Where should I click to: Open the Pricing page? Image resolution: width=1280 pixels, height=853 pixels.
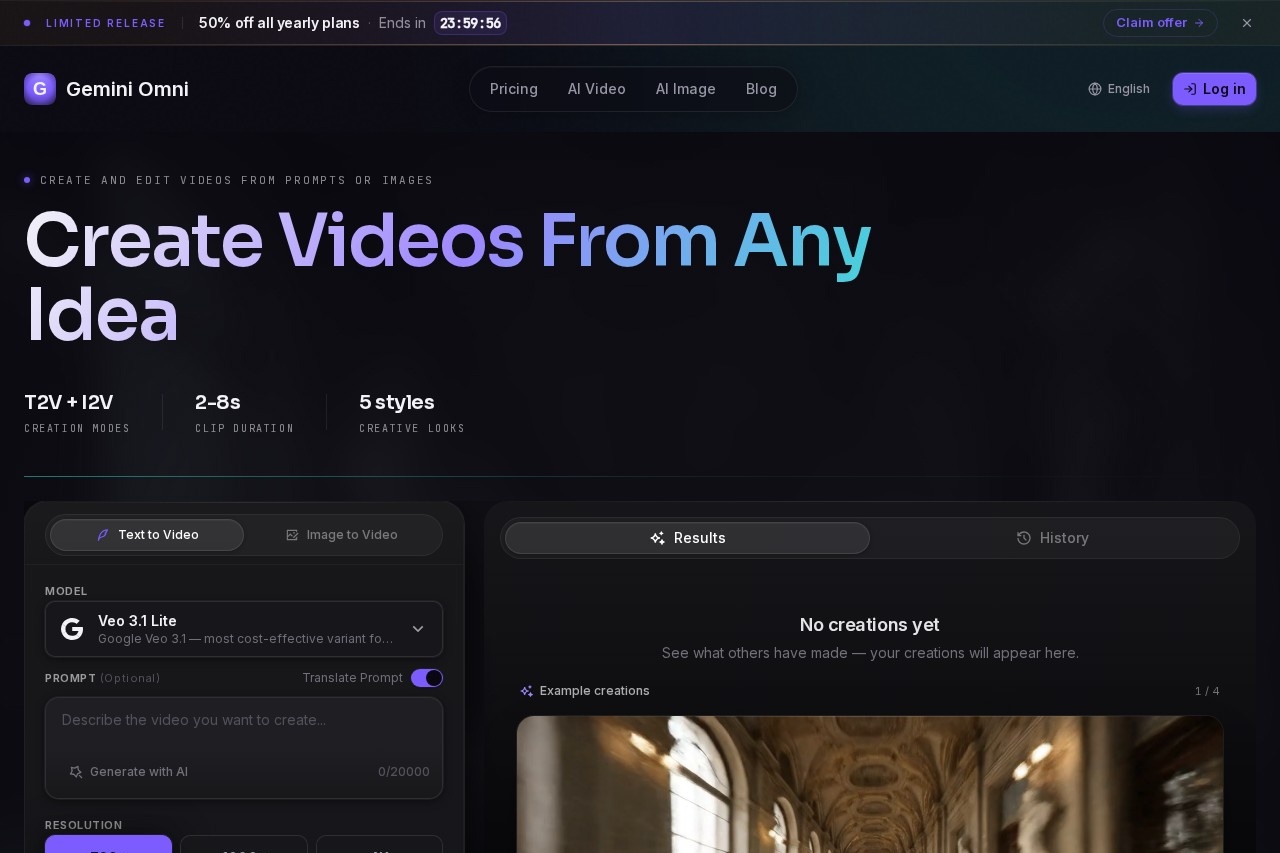(x=514, y=89)
